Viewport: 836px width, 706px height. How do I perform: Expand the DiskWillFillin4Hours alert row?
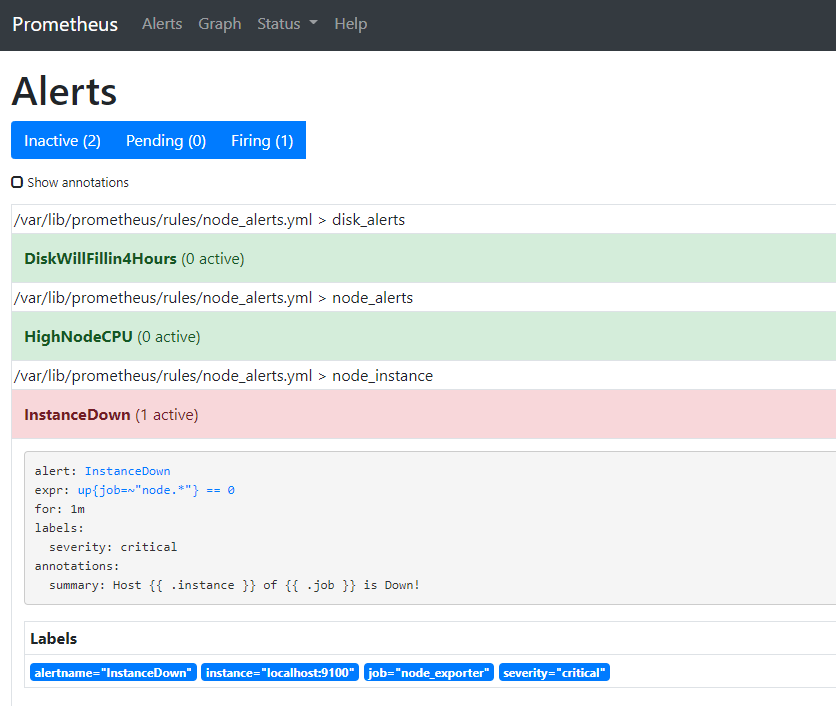[423, 259]
